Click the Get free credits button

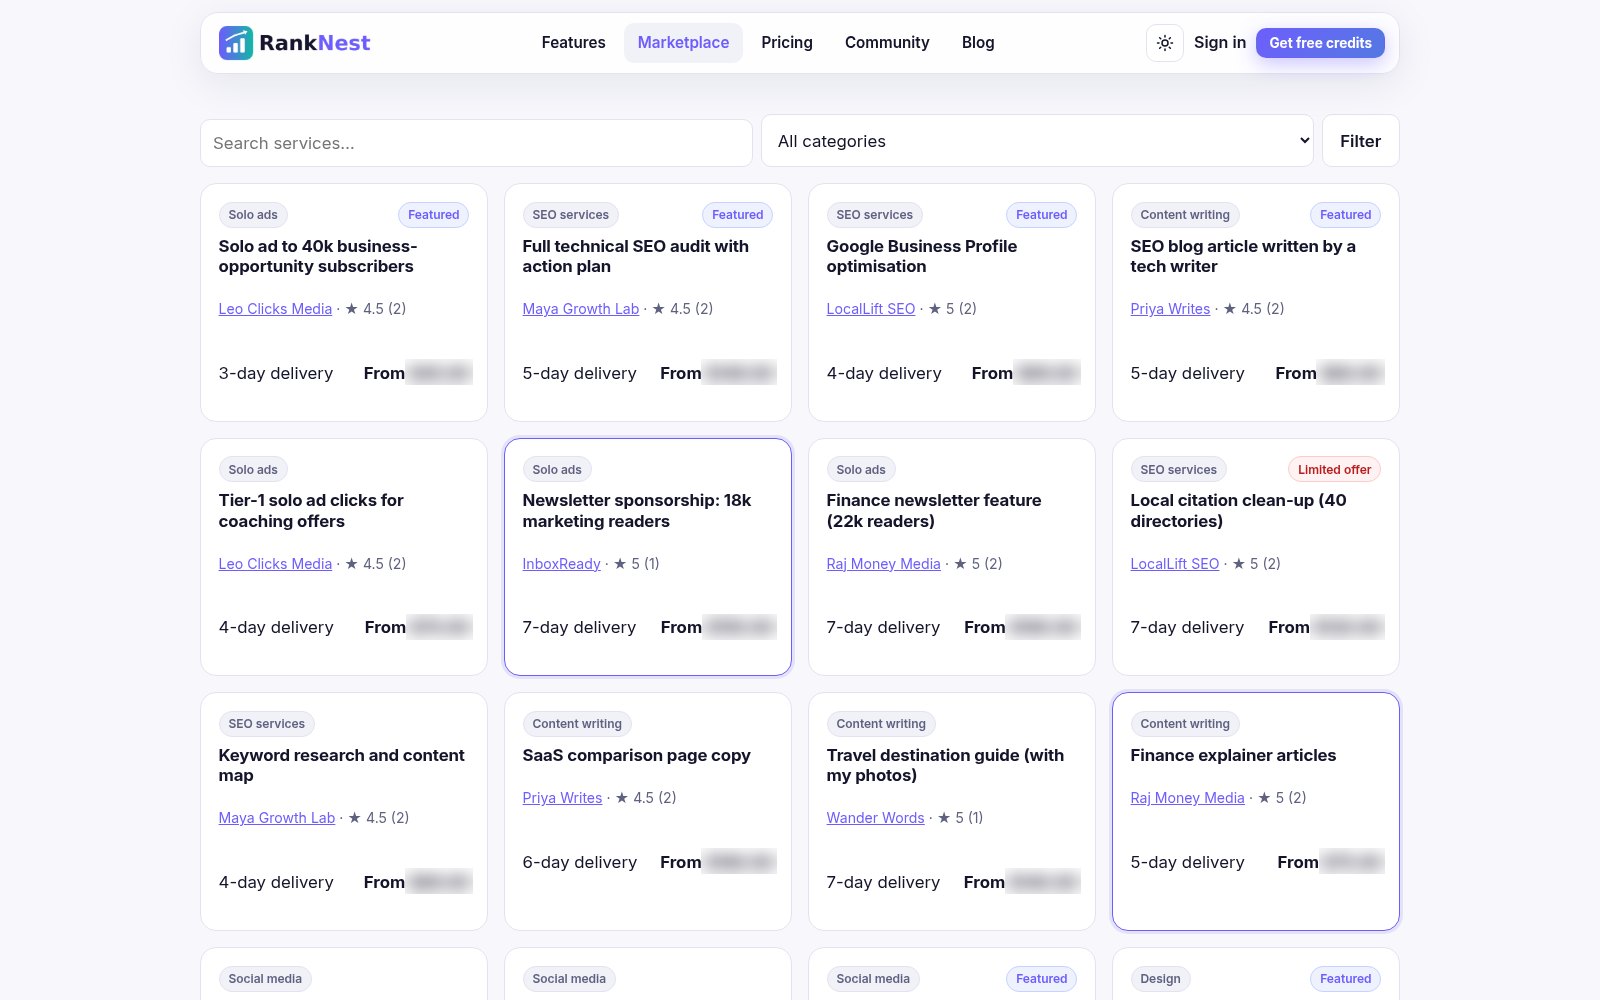click(1320, 43)
